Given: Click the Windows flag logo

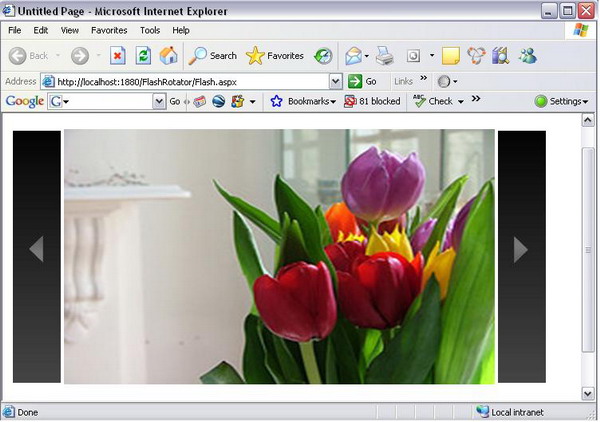Looking at the screenshot, I should coord(580,30).
